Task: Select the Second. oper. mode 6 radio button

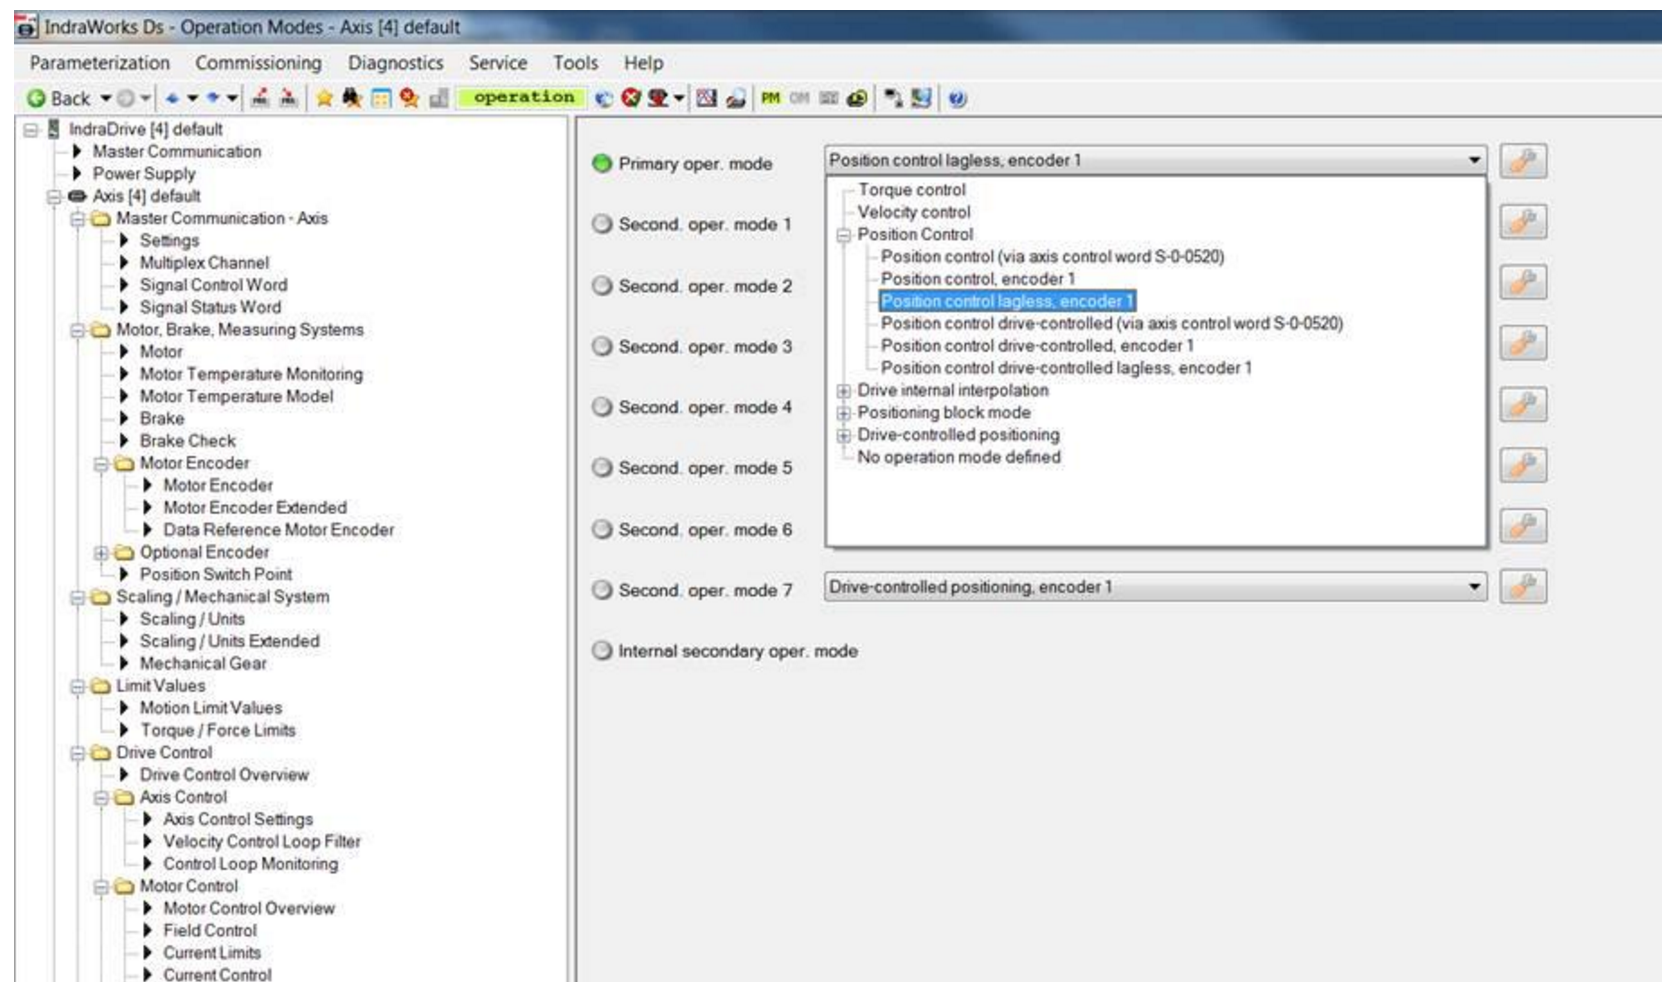Action: pyautogui.click(x=601, y=529)
